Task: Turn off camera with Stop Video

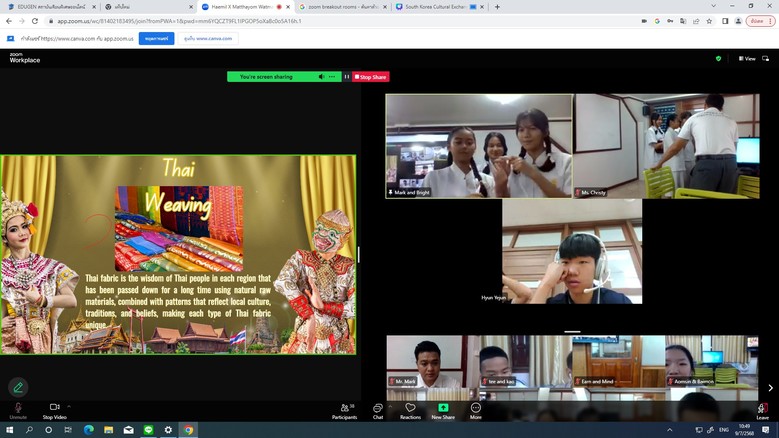Action: [x=54, y=408]
